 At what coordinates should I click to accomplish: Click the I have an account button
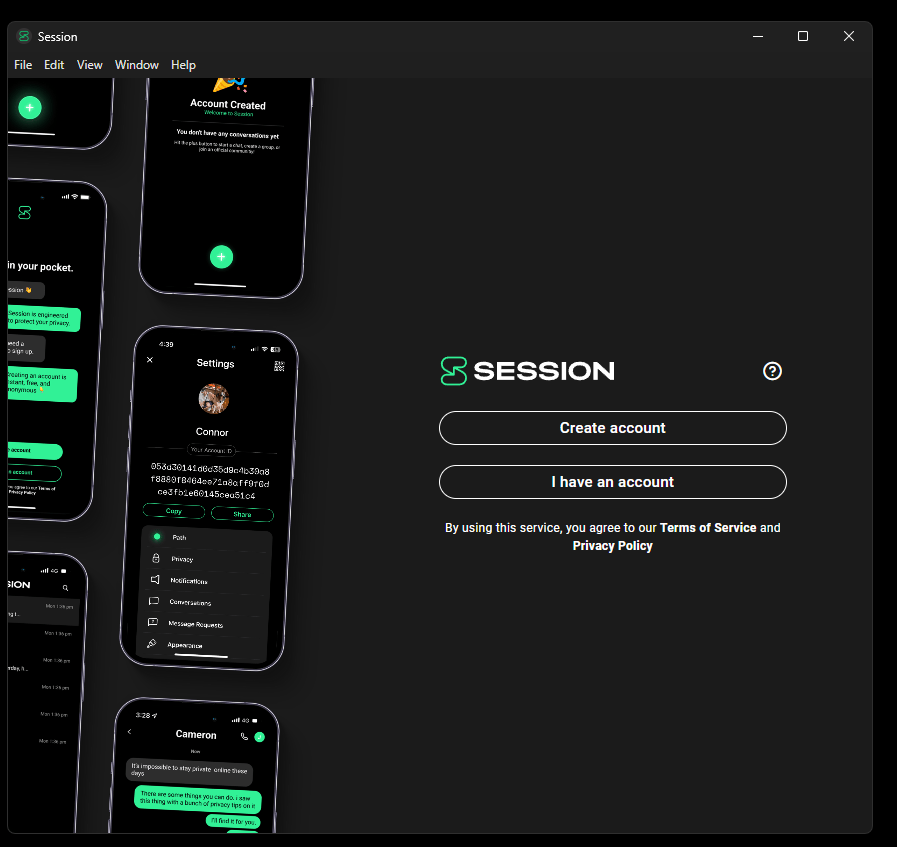[x=612, y=482]
